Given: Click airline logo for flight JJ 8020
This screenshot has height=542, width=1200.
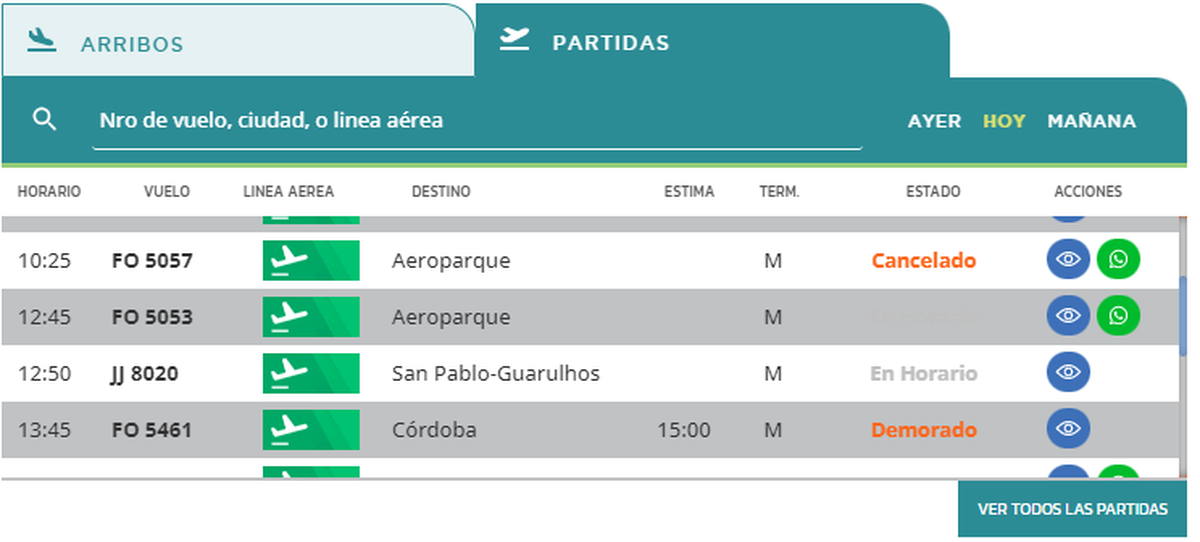Looking at the screenshot, I should (310, 373).
